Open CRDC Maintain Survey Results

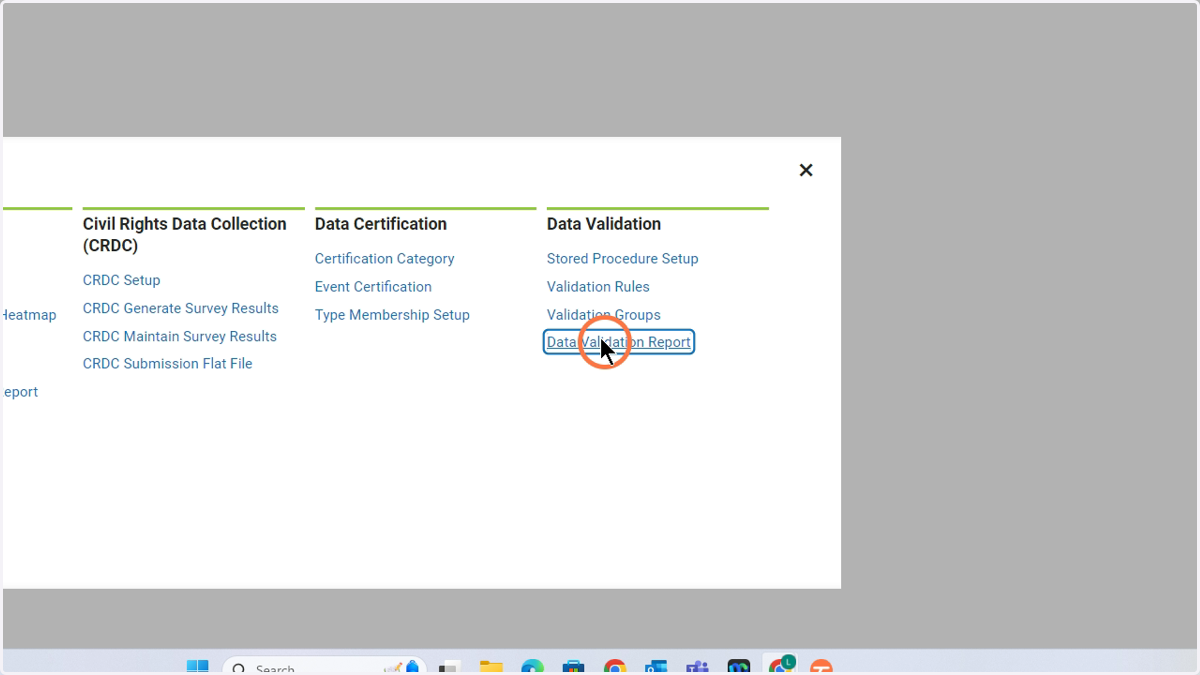point(179,337)
